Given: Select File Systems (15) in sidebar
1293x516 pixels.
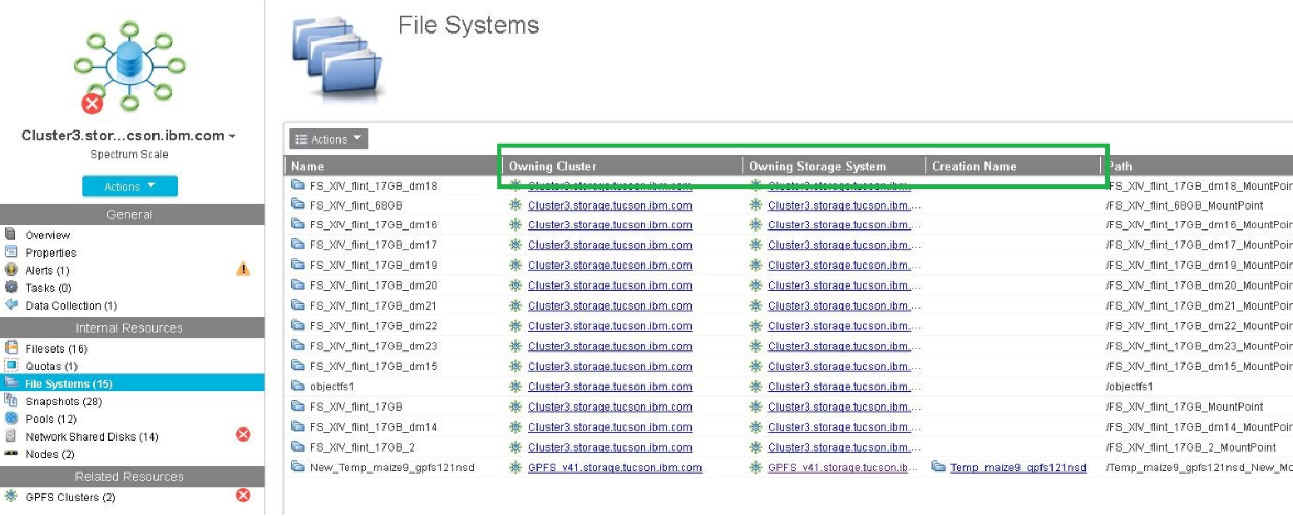Looking at the screenshot, I should 132,383.
